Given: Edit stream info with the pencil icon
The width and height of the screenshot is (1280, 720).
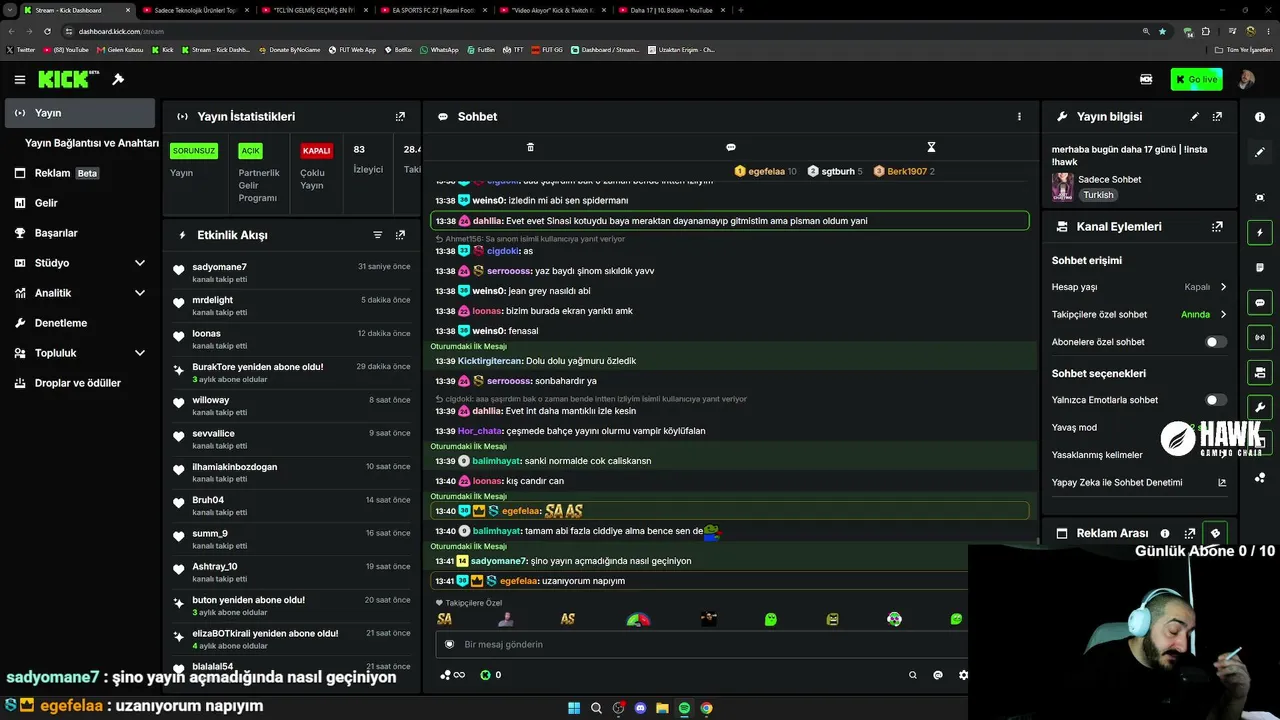Looking at the screenshot, I should [1194, 117].
